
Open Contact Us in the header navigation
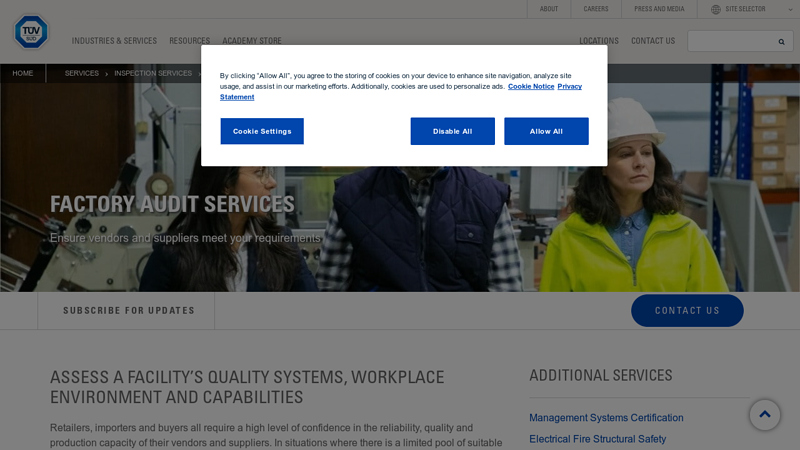(x=653, y=41)
